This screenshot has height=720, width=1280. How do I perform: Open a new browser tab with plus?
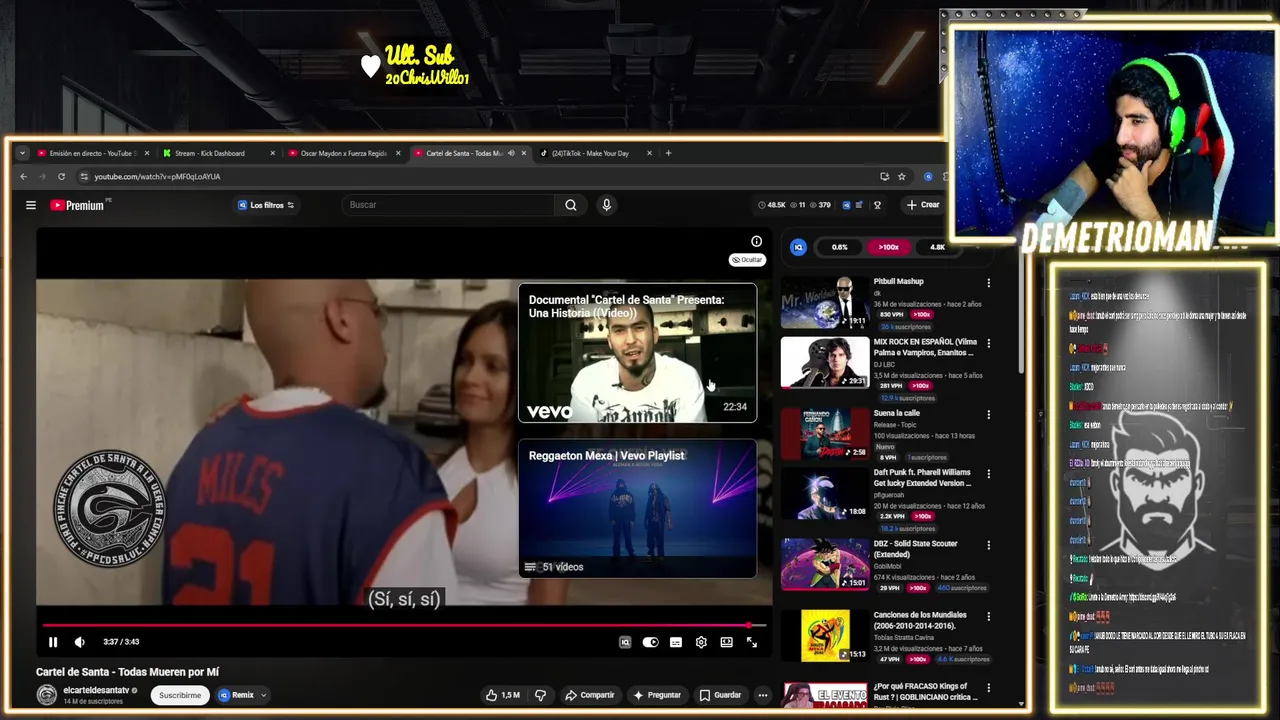[x=669, y=153]
